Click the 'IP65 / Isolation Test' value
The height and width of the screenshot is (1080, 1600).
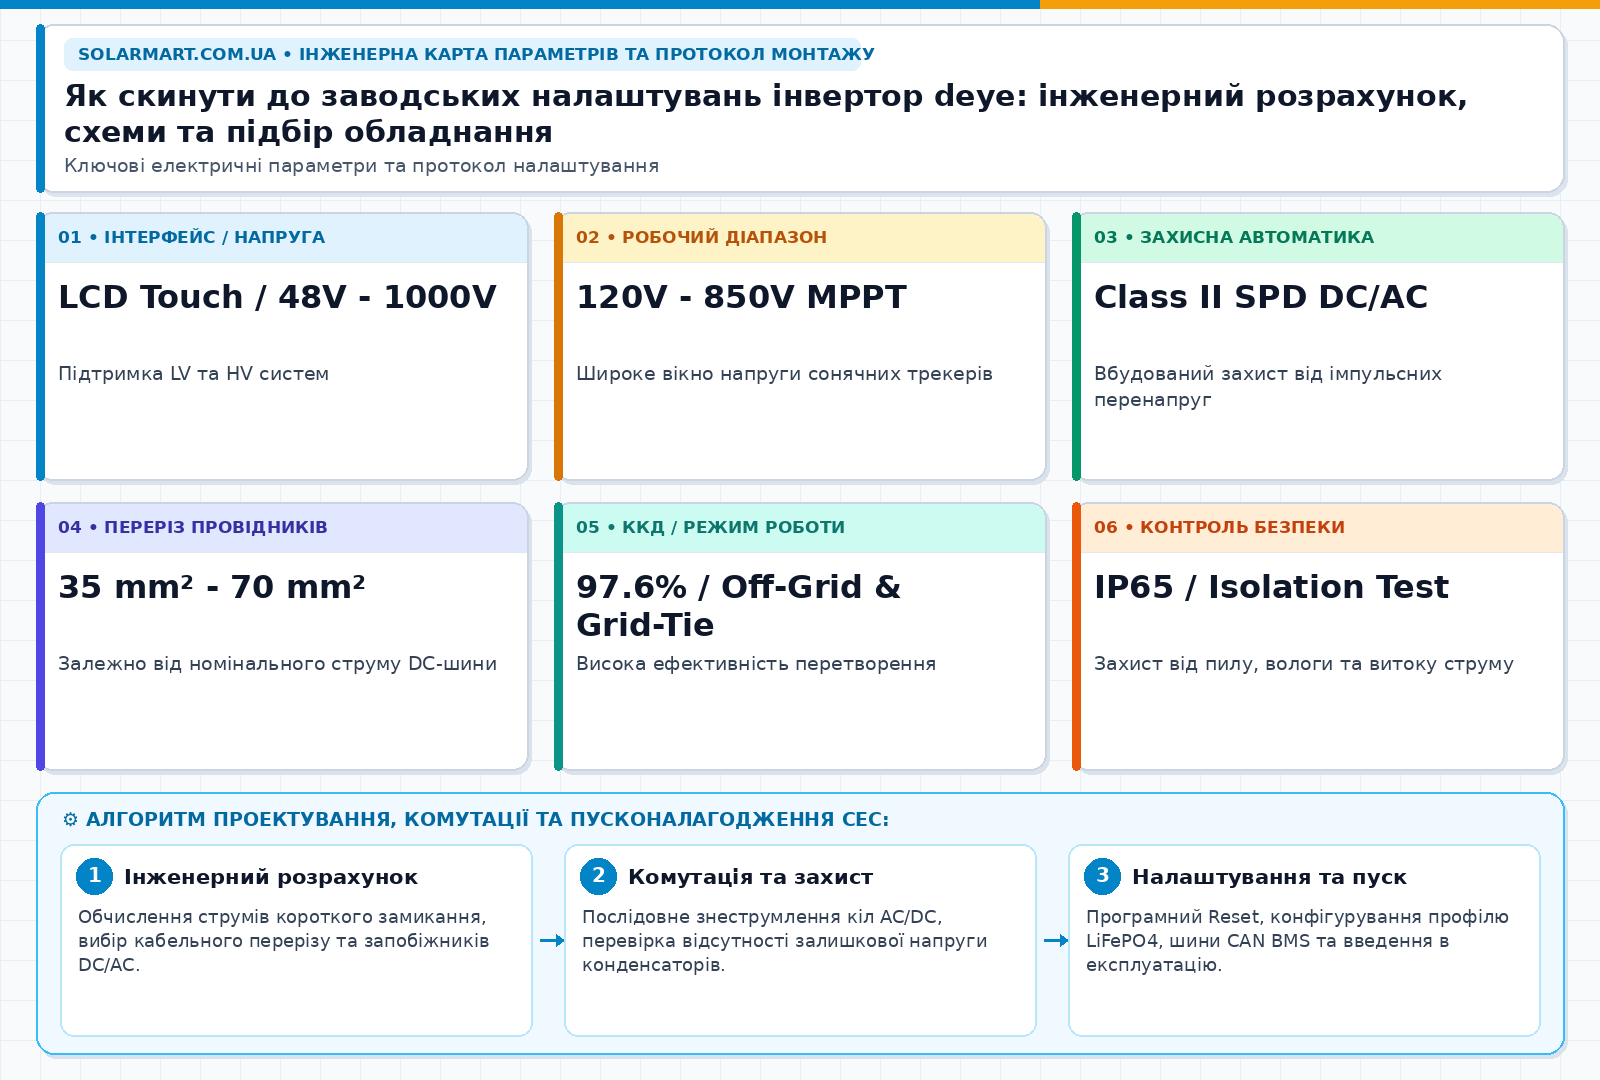1271,587
